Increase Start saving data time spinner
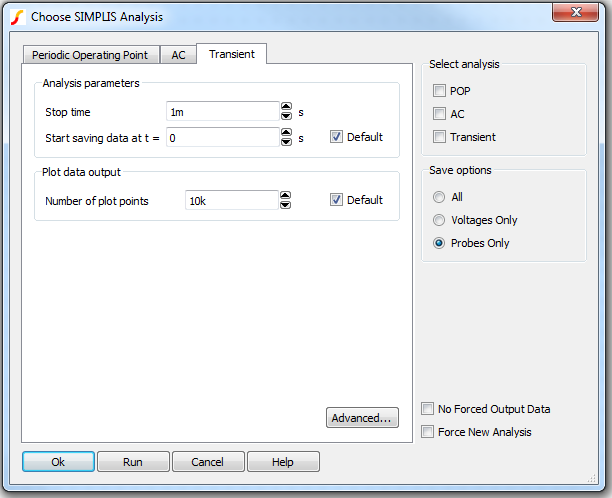The width and height of the screenshot is (612, 498). [x=286, y=132]
